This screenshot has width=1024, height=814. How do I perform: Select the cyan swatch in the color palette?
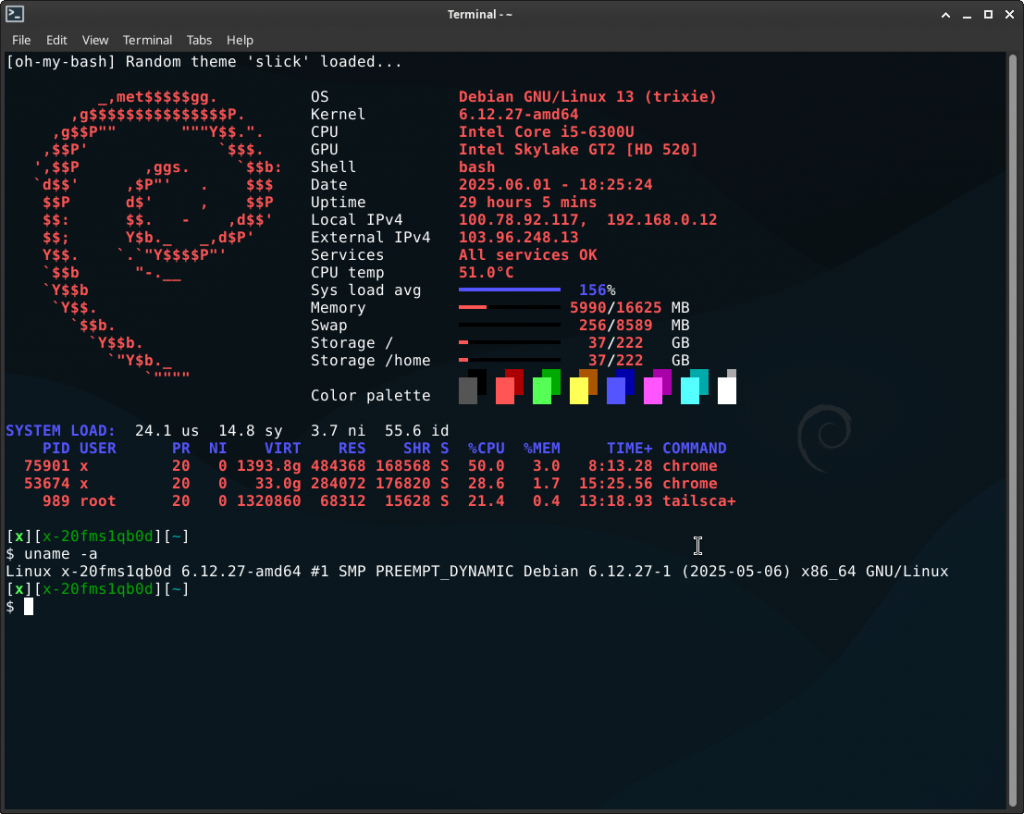click(x=693, y=387)
